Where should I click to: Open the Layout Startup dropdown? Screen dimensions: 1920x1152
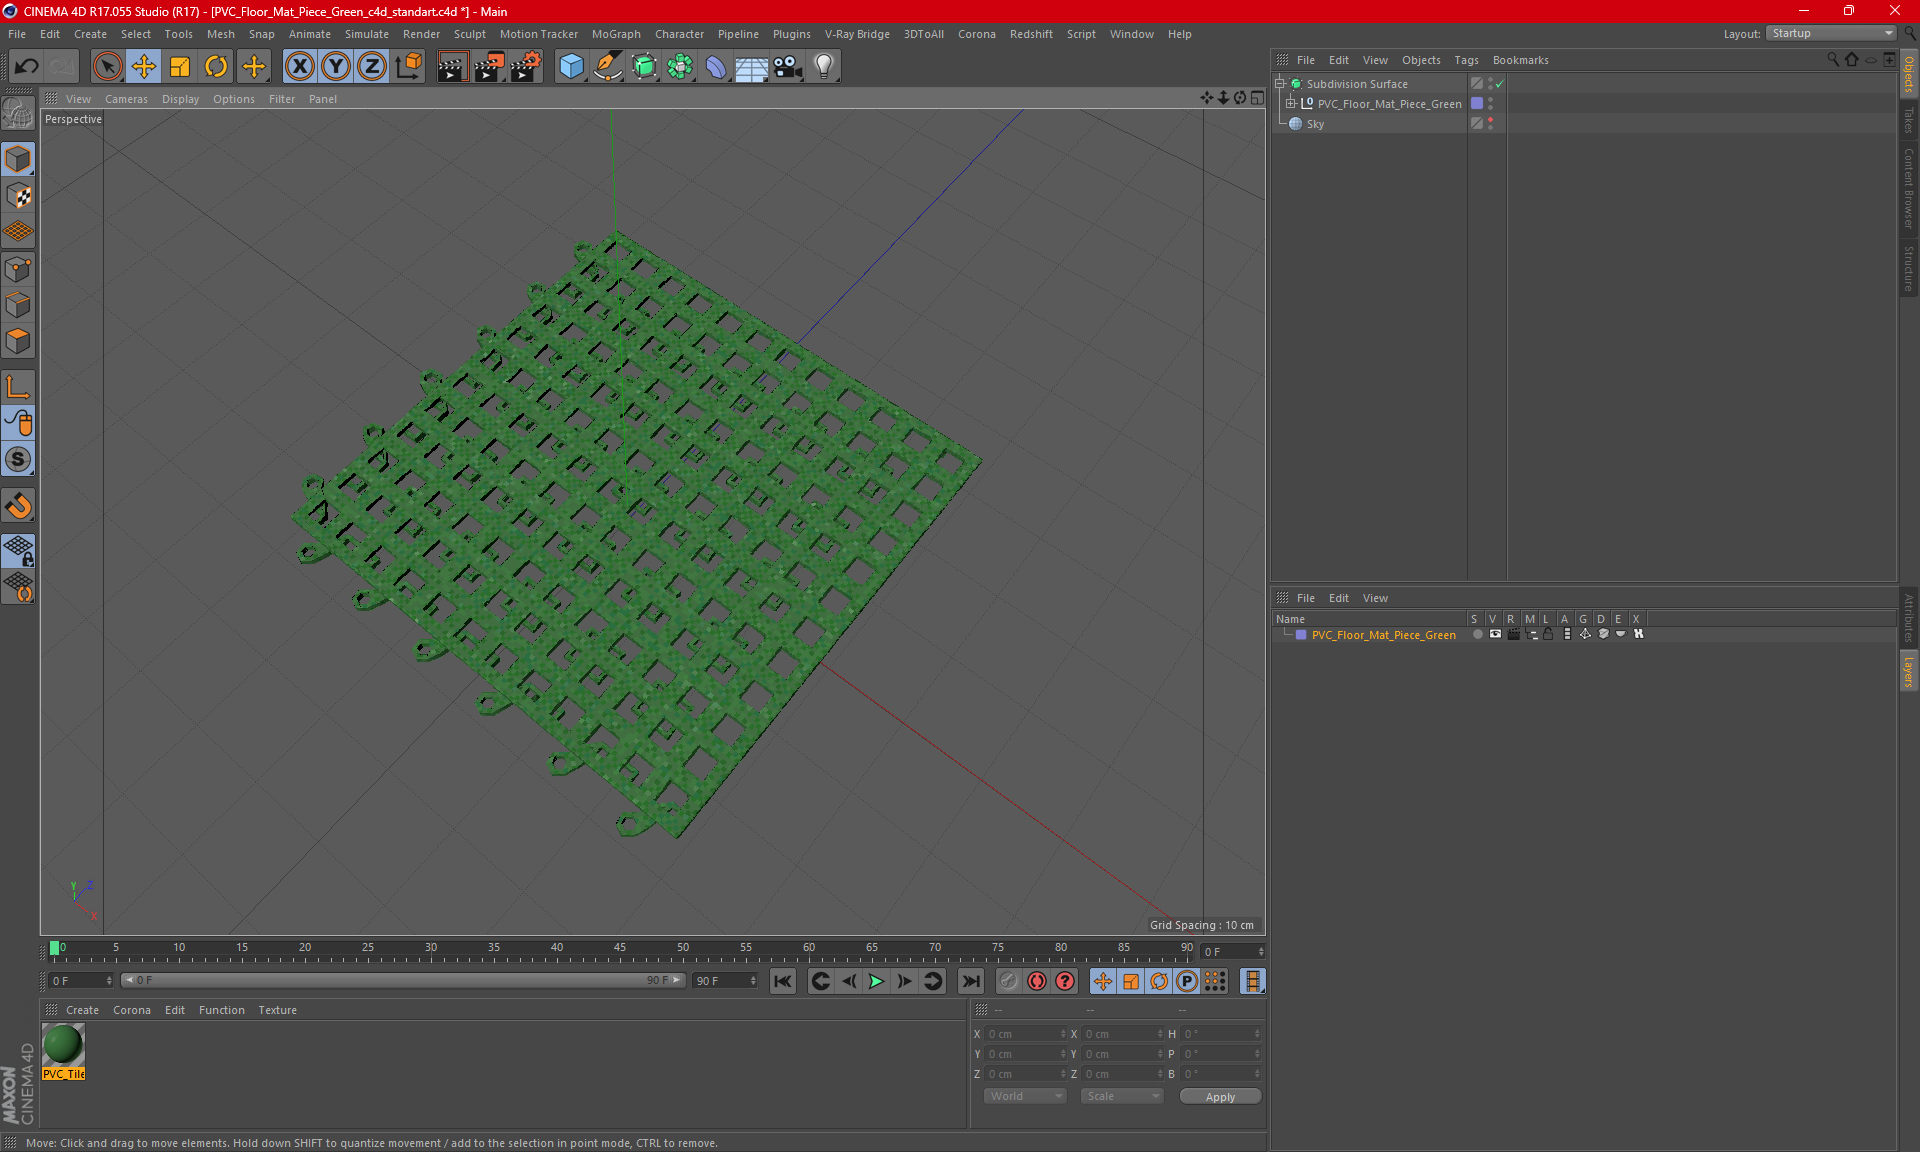click(x=1832, y=33)
